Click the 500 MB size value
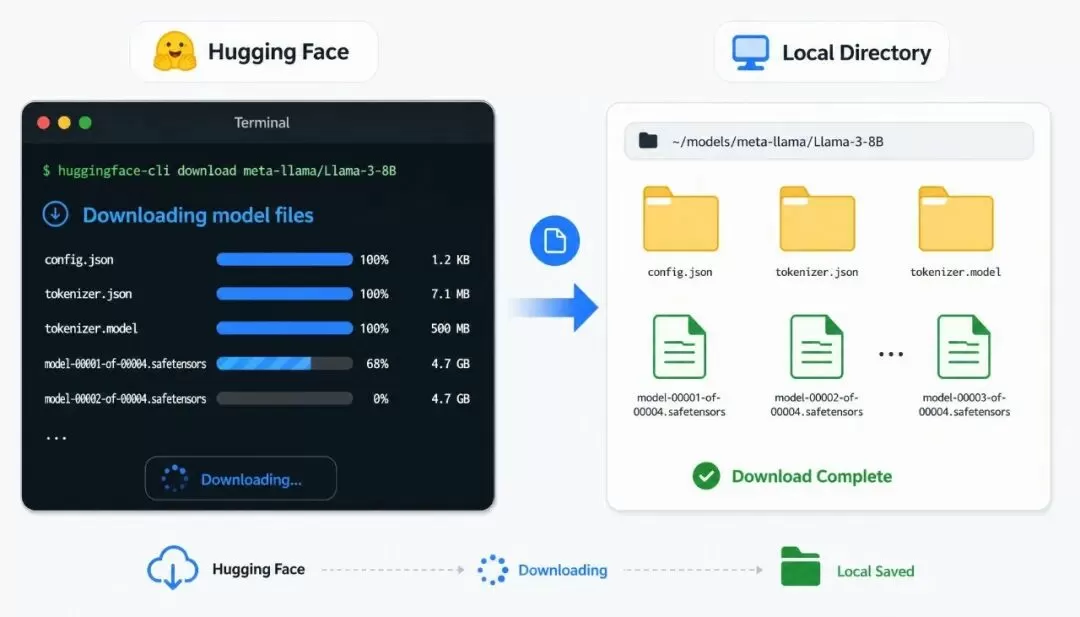Viewport: 1080px width, 617px height. [x=450, y=328]
